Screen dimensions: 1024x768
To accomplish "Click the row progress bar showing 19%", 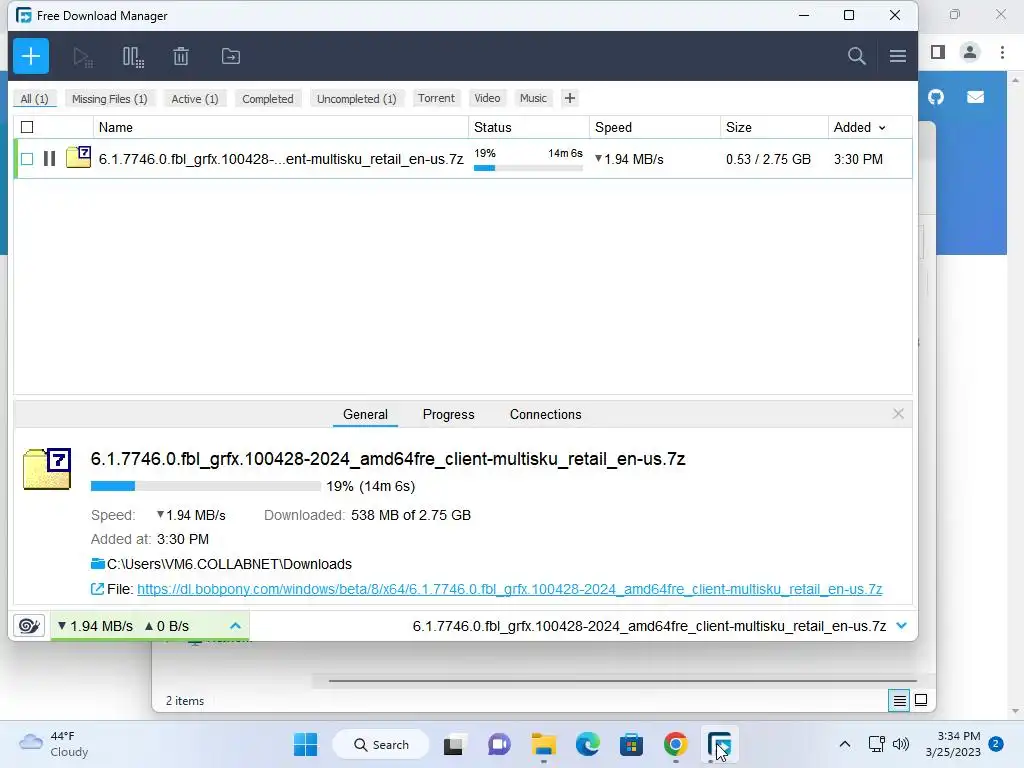I will pyautogui.click(x=528, y=168).
